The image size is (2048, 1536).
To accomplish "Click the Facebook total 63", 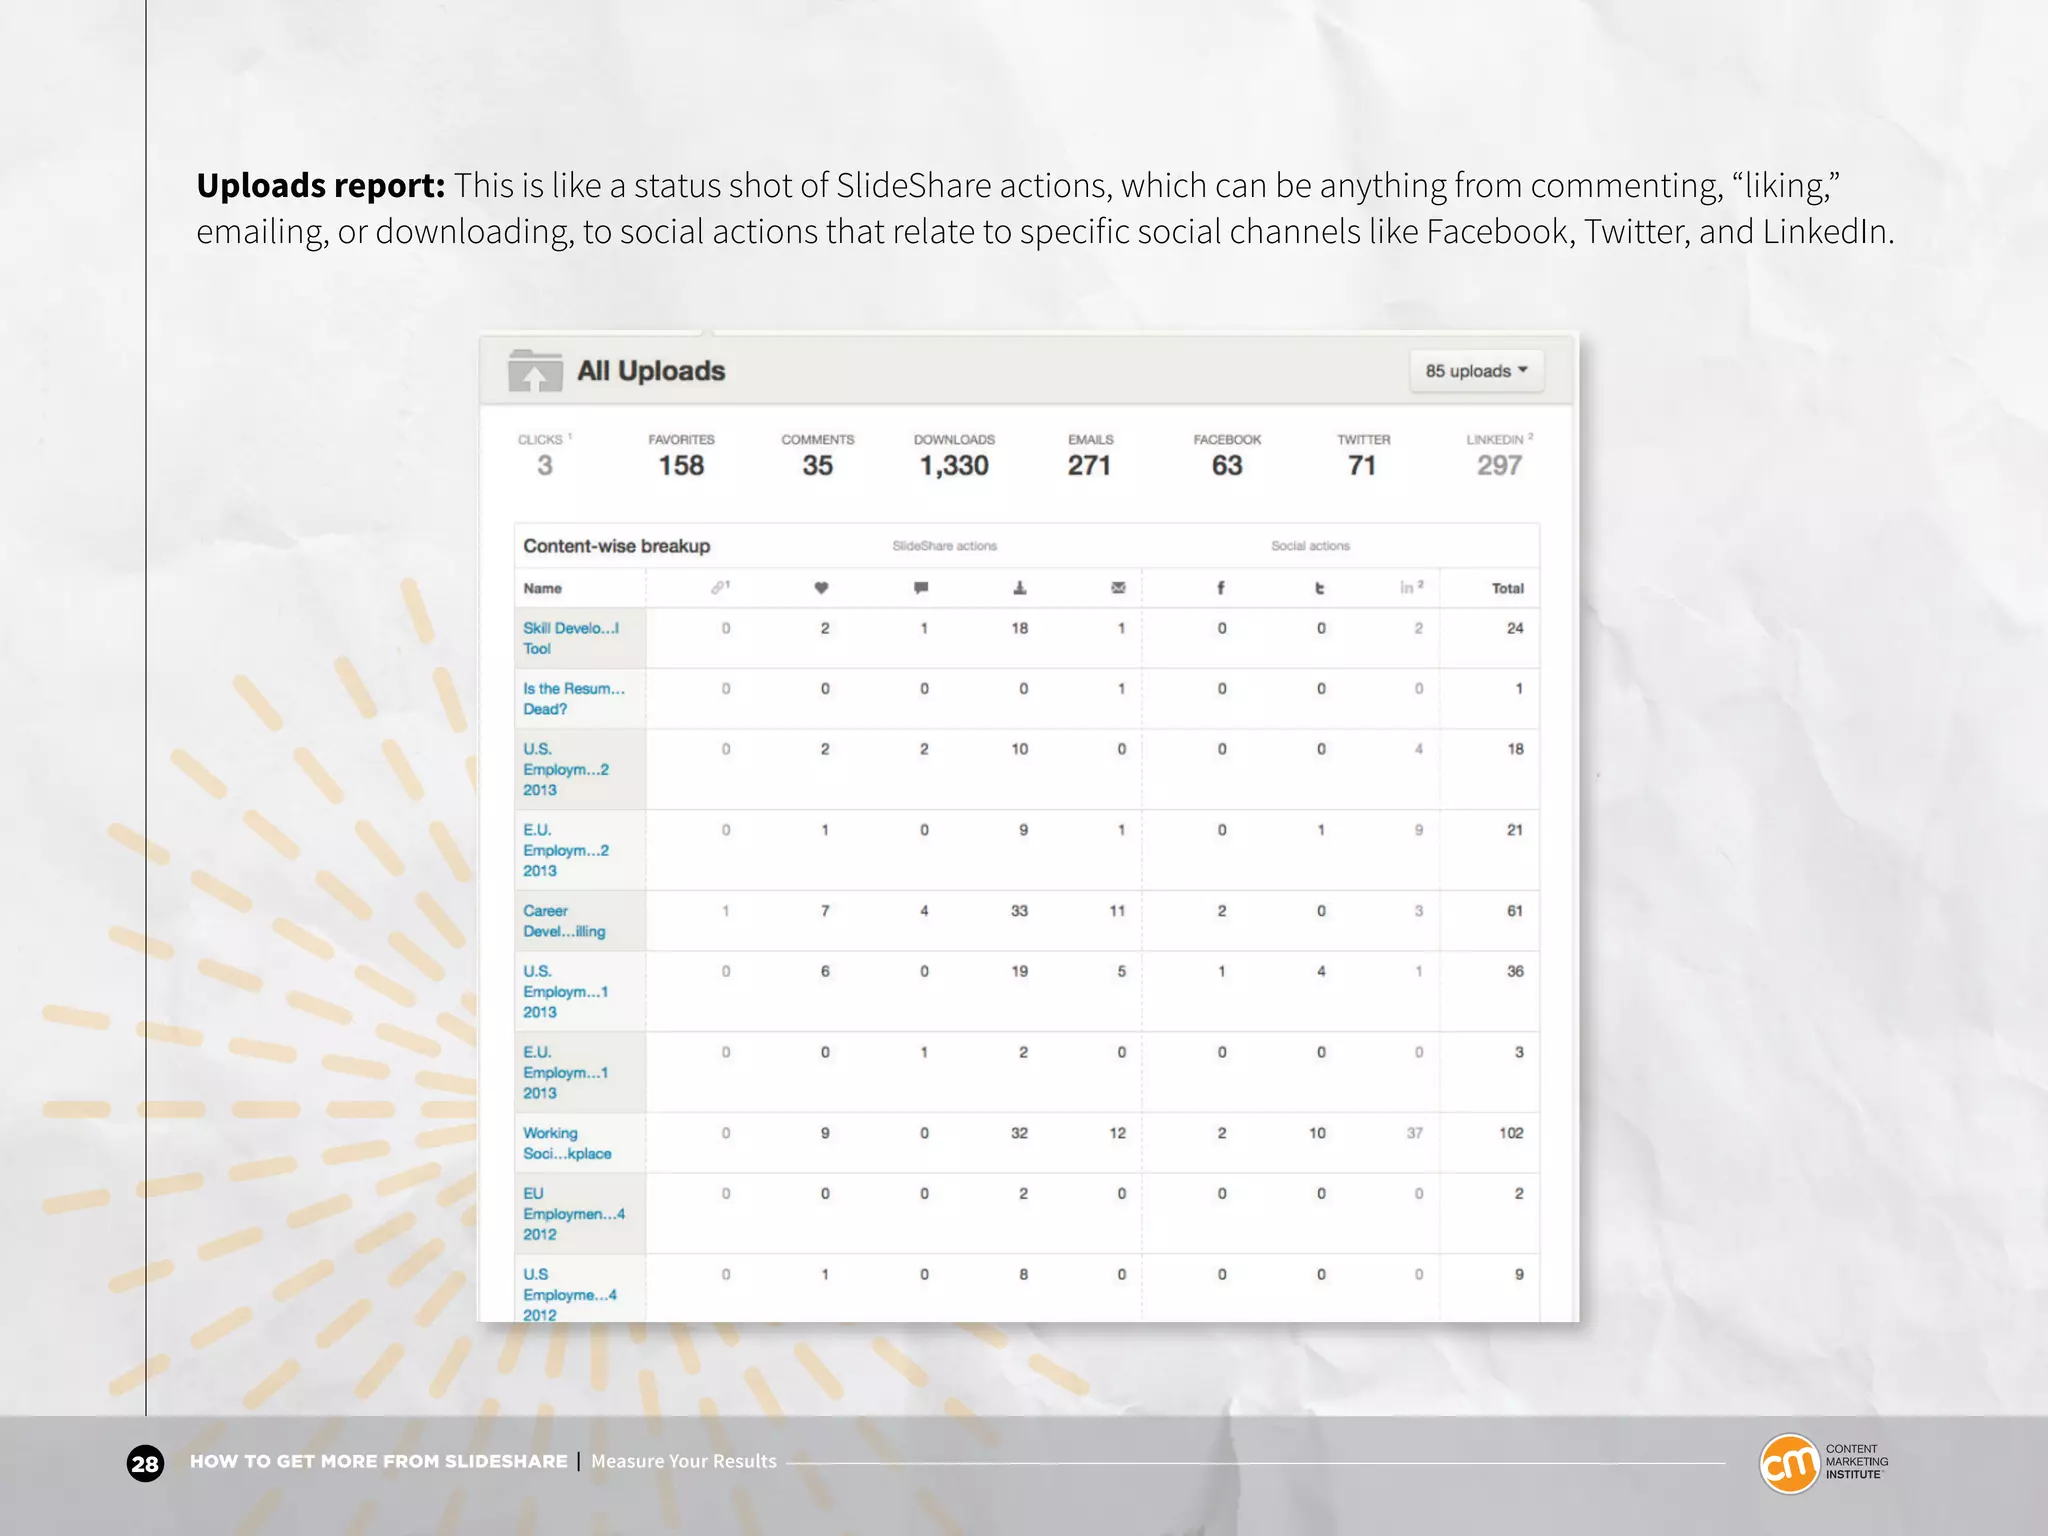I will coord(1227,465).
